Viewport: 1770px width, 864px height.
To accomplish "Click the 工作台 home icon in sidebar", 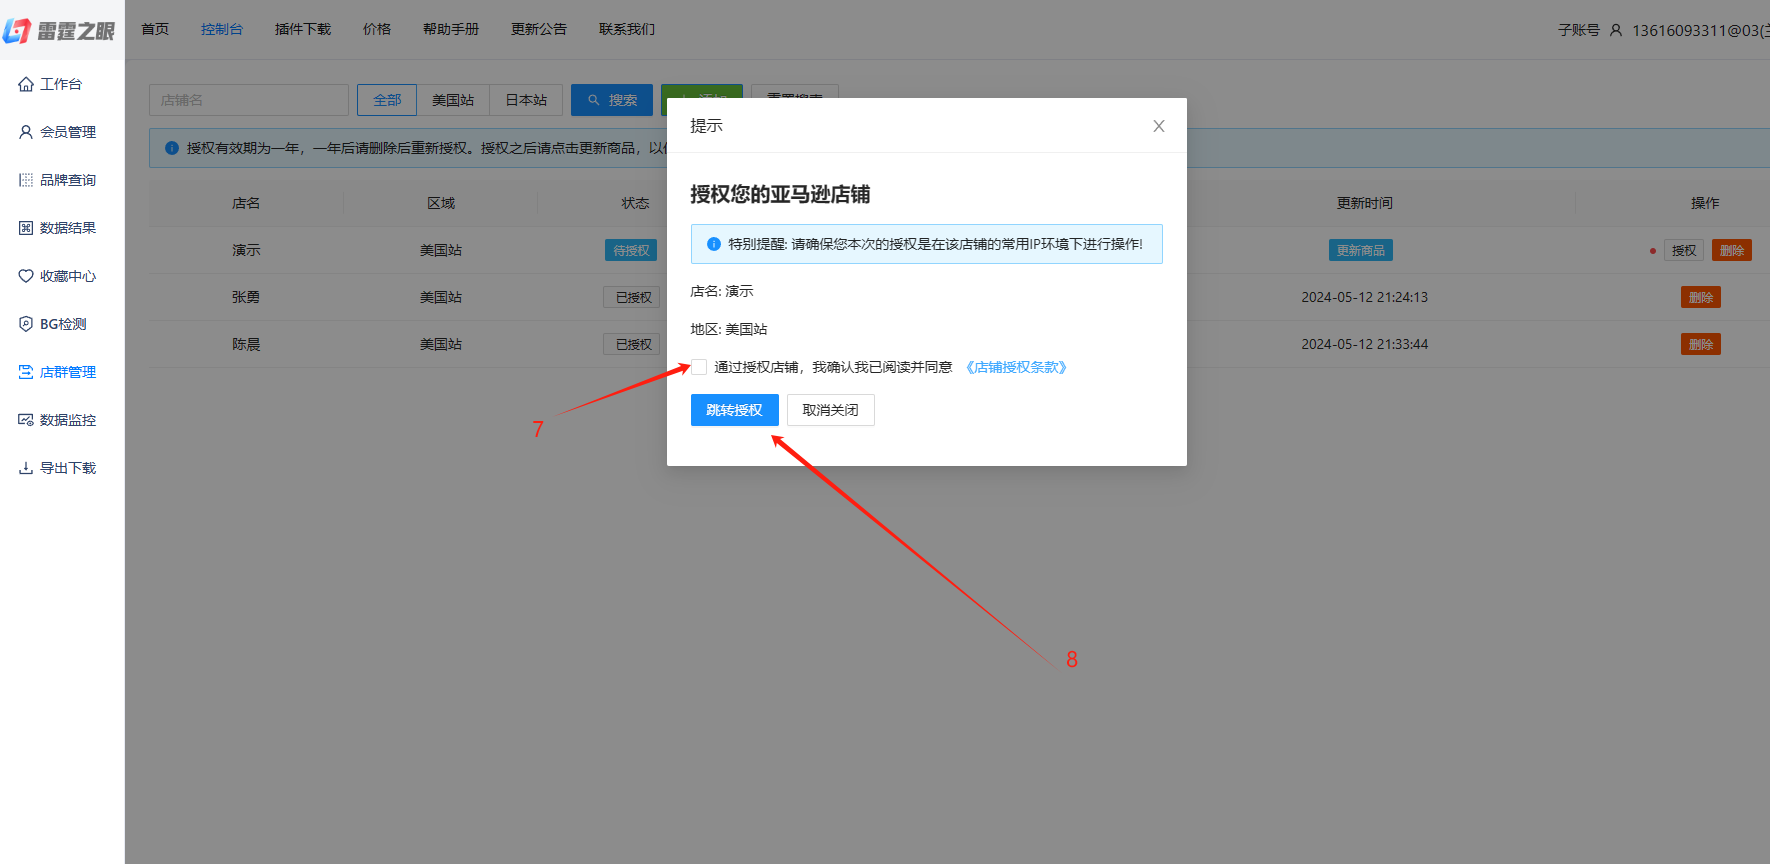I will pos(26,84).
